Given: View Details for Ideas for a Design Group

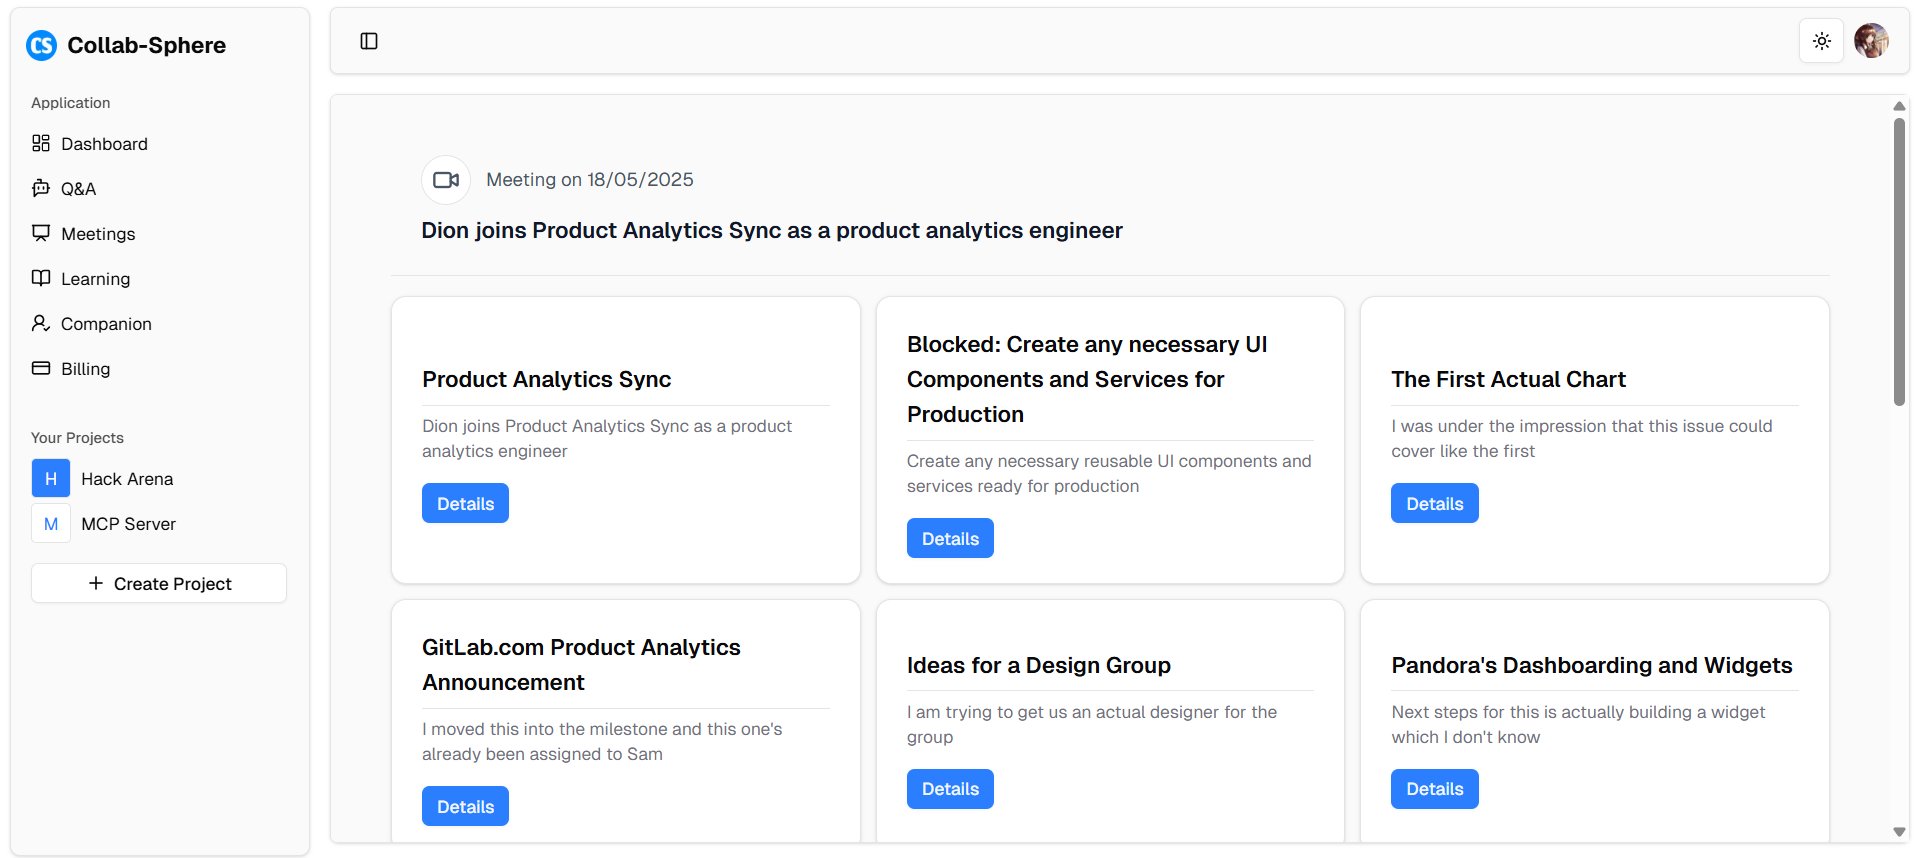Looking at the screenshot, I should tap(950, 789).
